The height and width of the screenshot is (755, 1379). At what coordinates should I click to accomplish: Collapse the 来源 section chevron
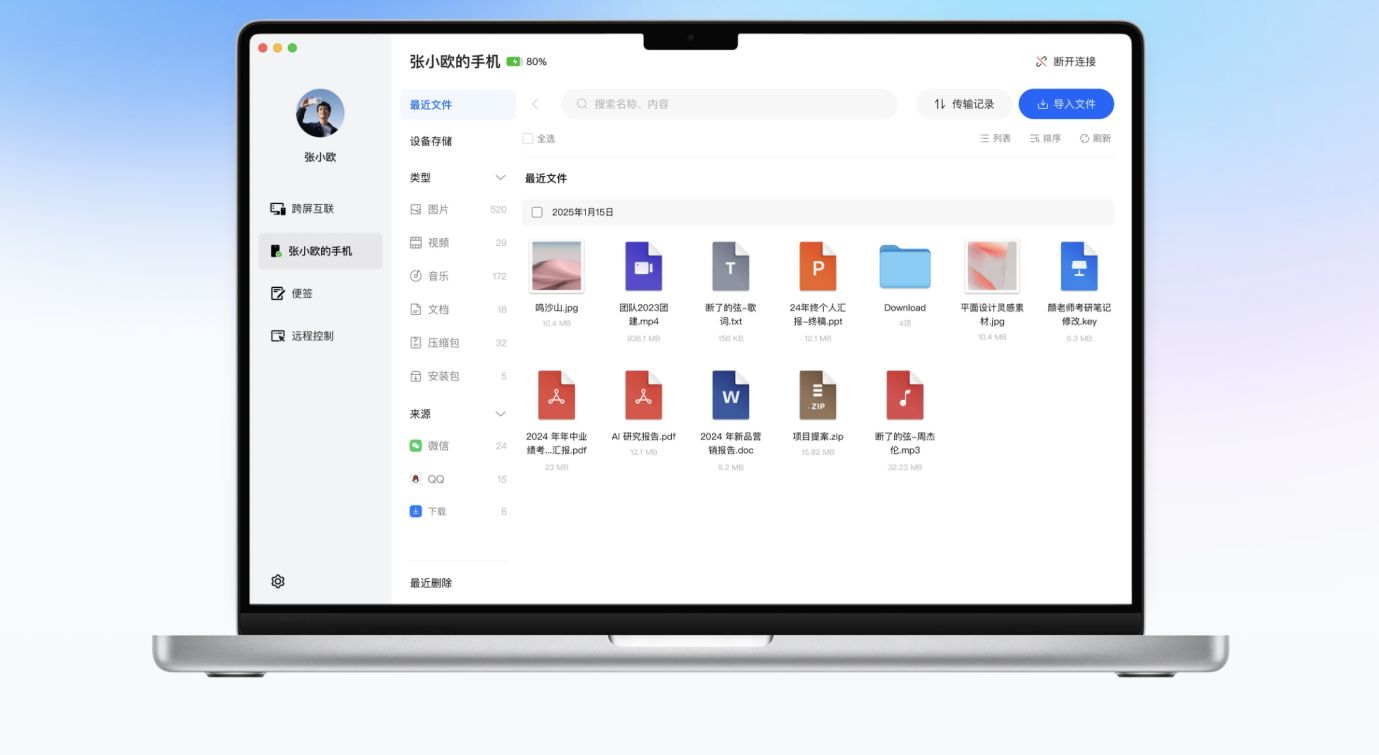(501, 414)
